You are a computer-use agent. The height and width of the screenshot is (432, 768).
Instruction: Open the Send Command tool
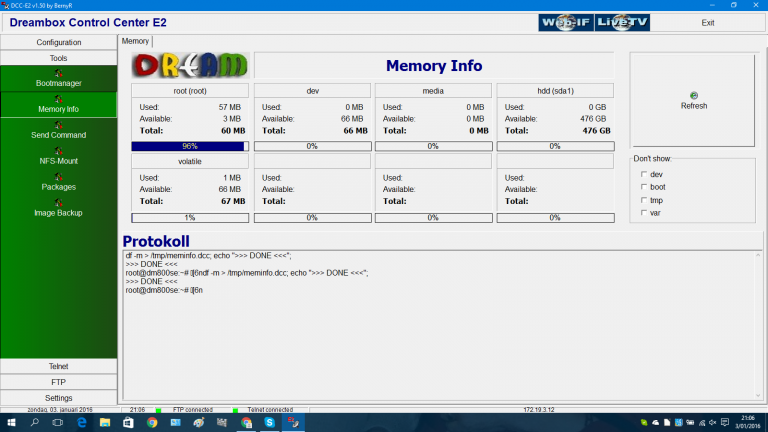click(x=58, y=130)
